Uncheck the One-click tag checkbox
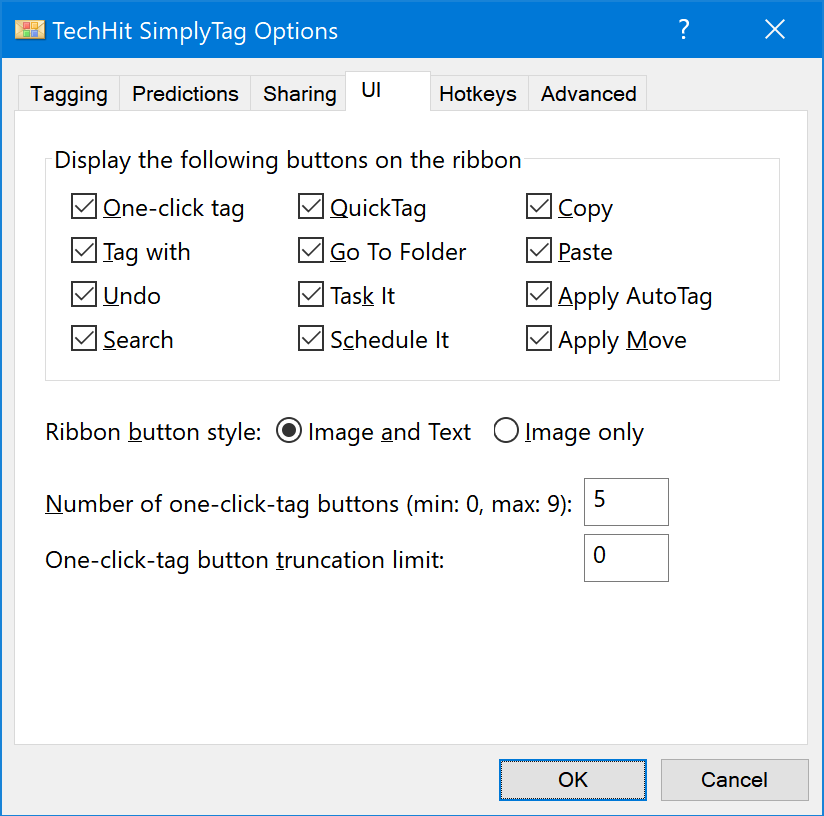Viewport: 824px width, 816px height. [x=84, y=206]
